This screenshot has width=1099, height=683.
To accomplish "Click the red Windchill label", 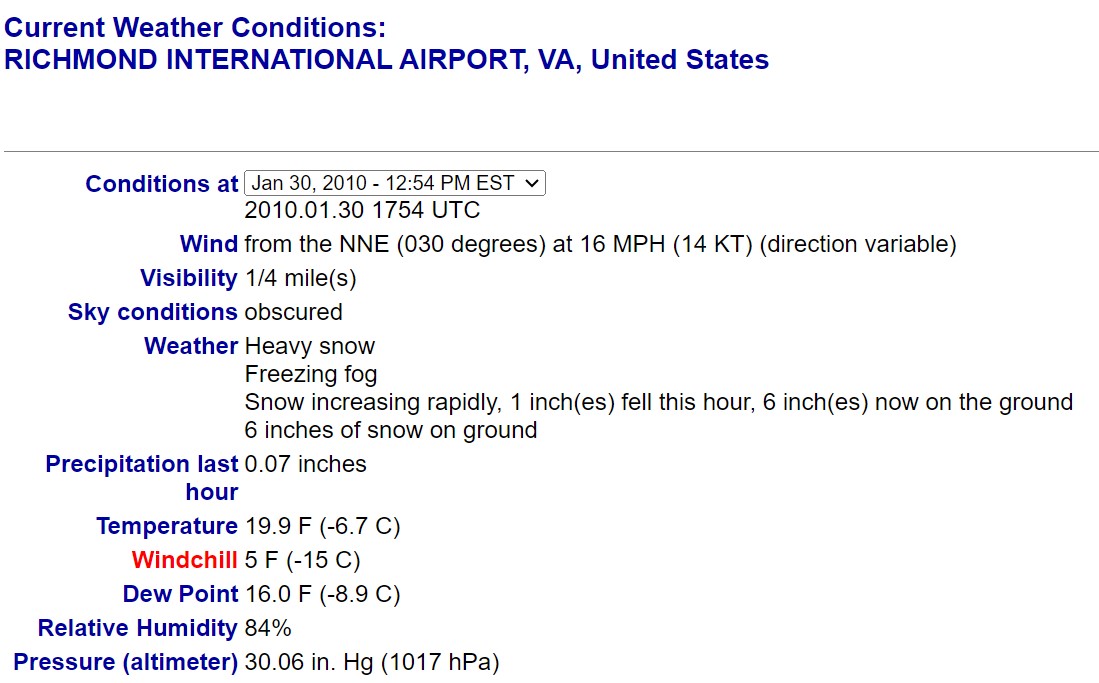I will click(184, 560).
